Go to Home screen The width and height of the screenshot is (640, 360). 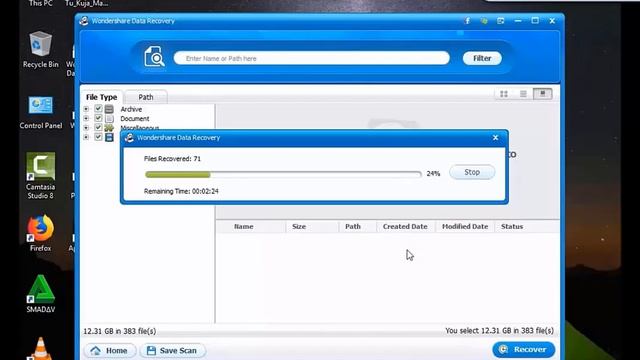pyautogui.click(x=109, y=350)
